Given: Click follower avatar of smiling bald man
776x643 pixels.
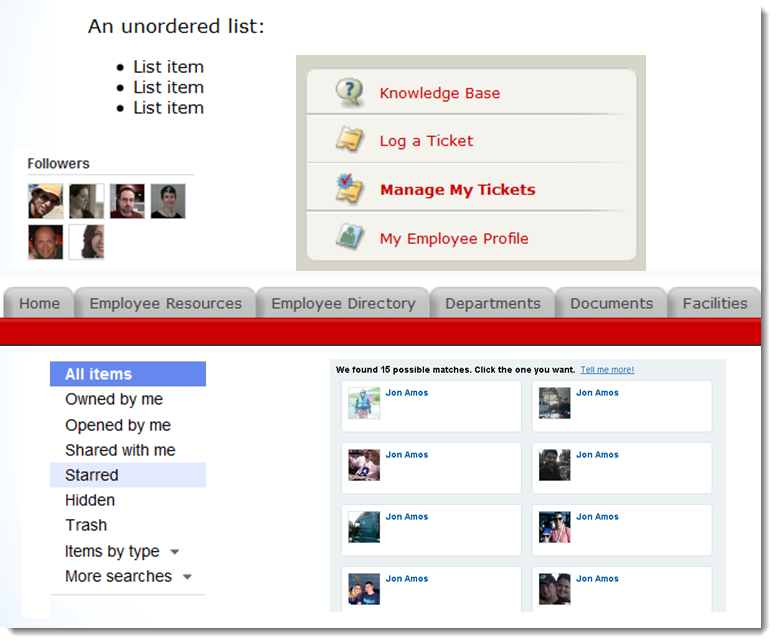Looking at the screenshot, I should (46, 242).
